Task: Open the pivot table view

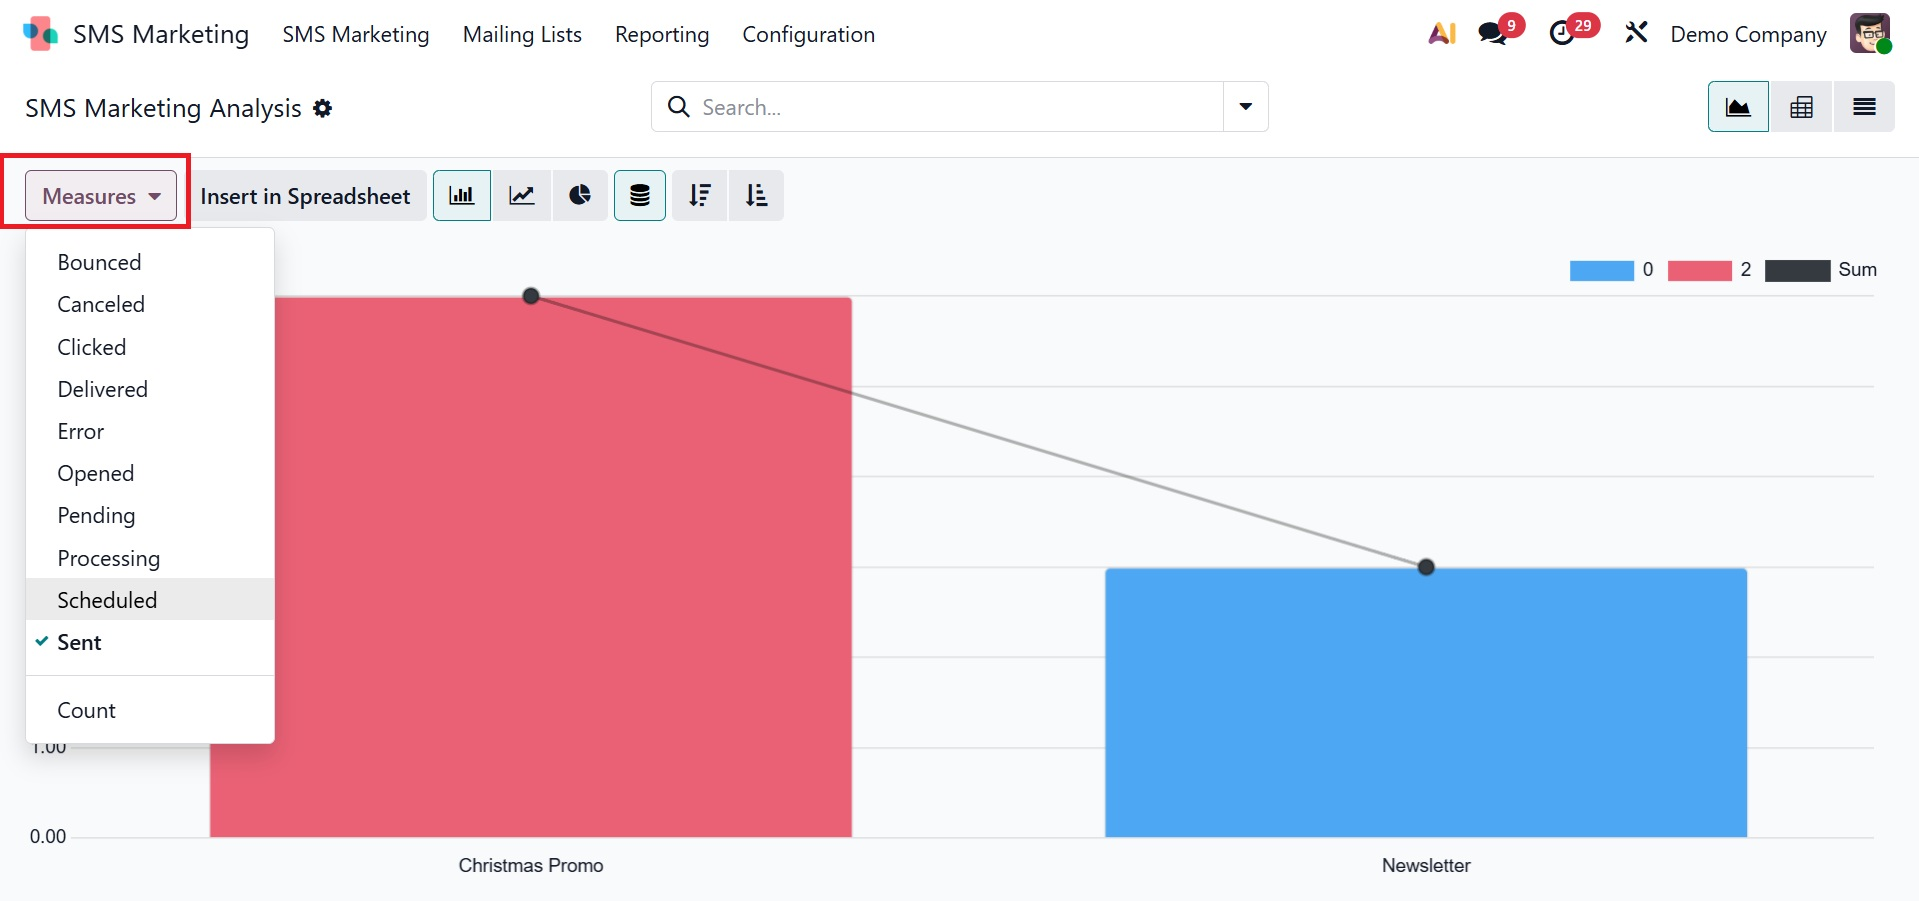Action: (1801, 107)
